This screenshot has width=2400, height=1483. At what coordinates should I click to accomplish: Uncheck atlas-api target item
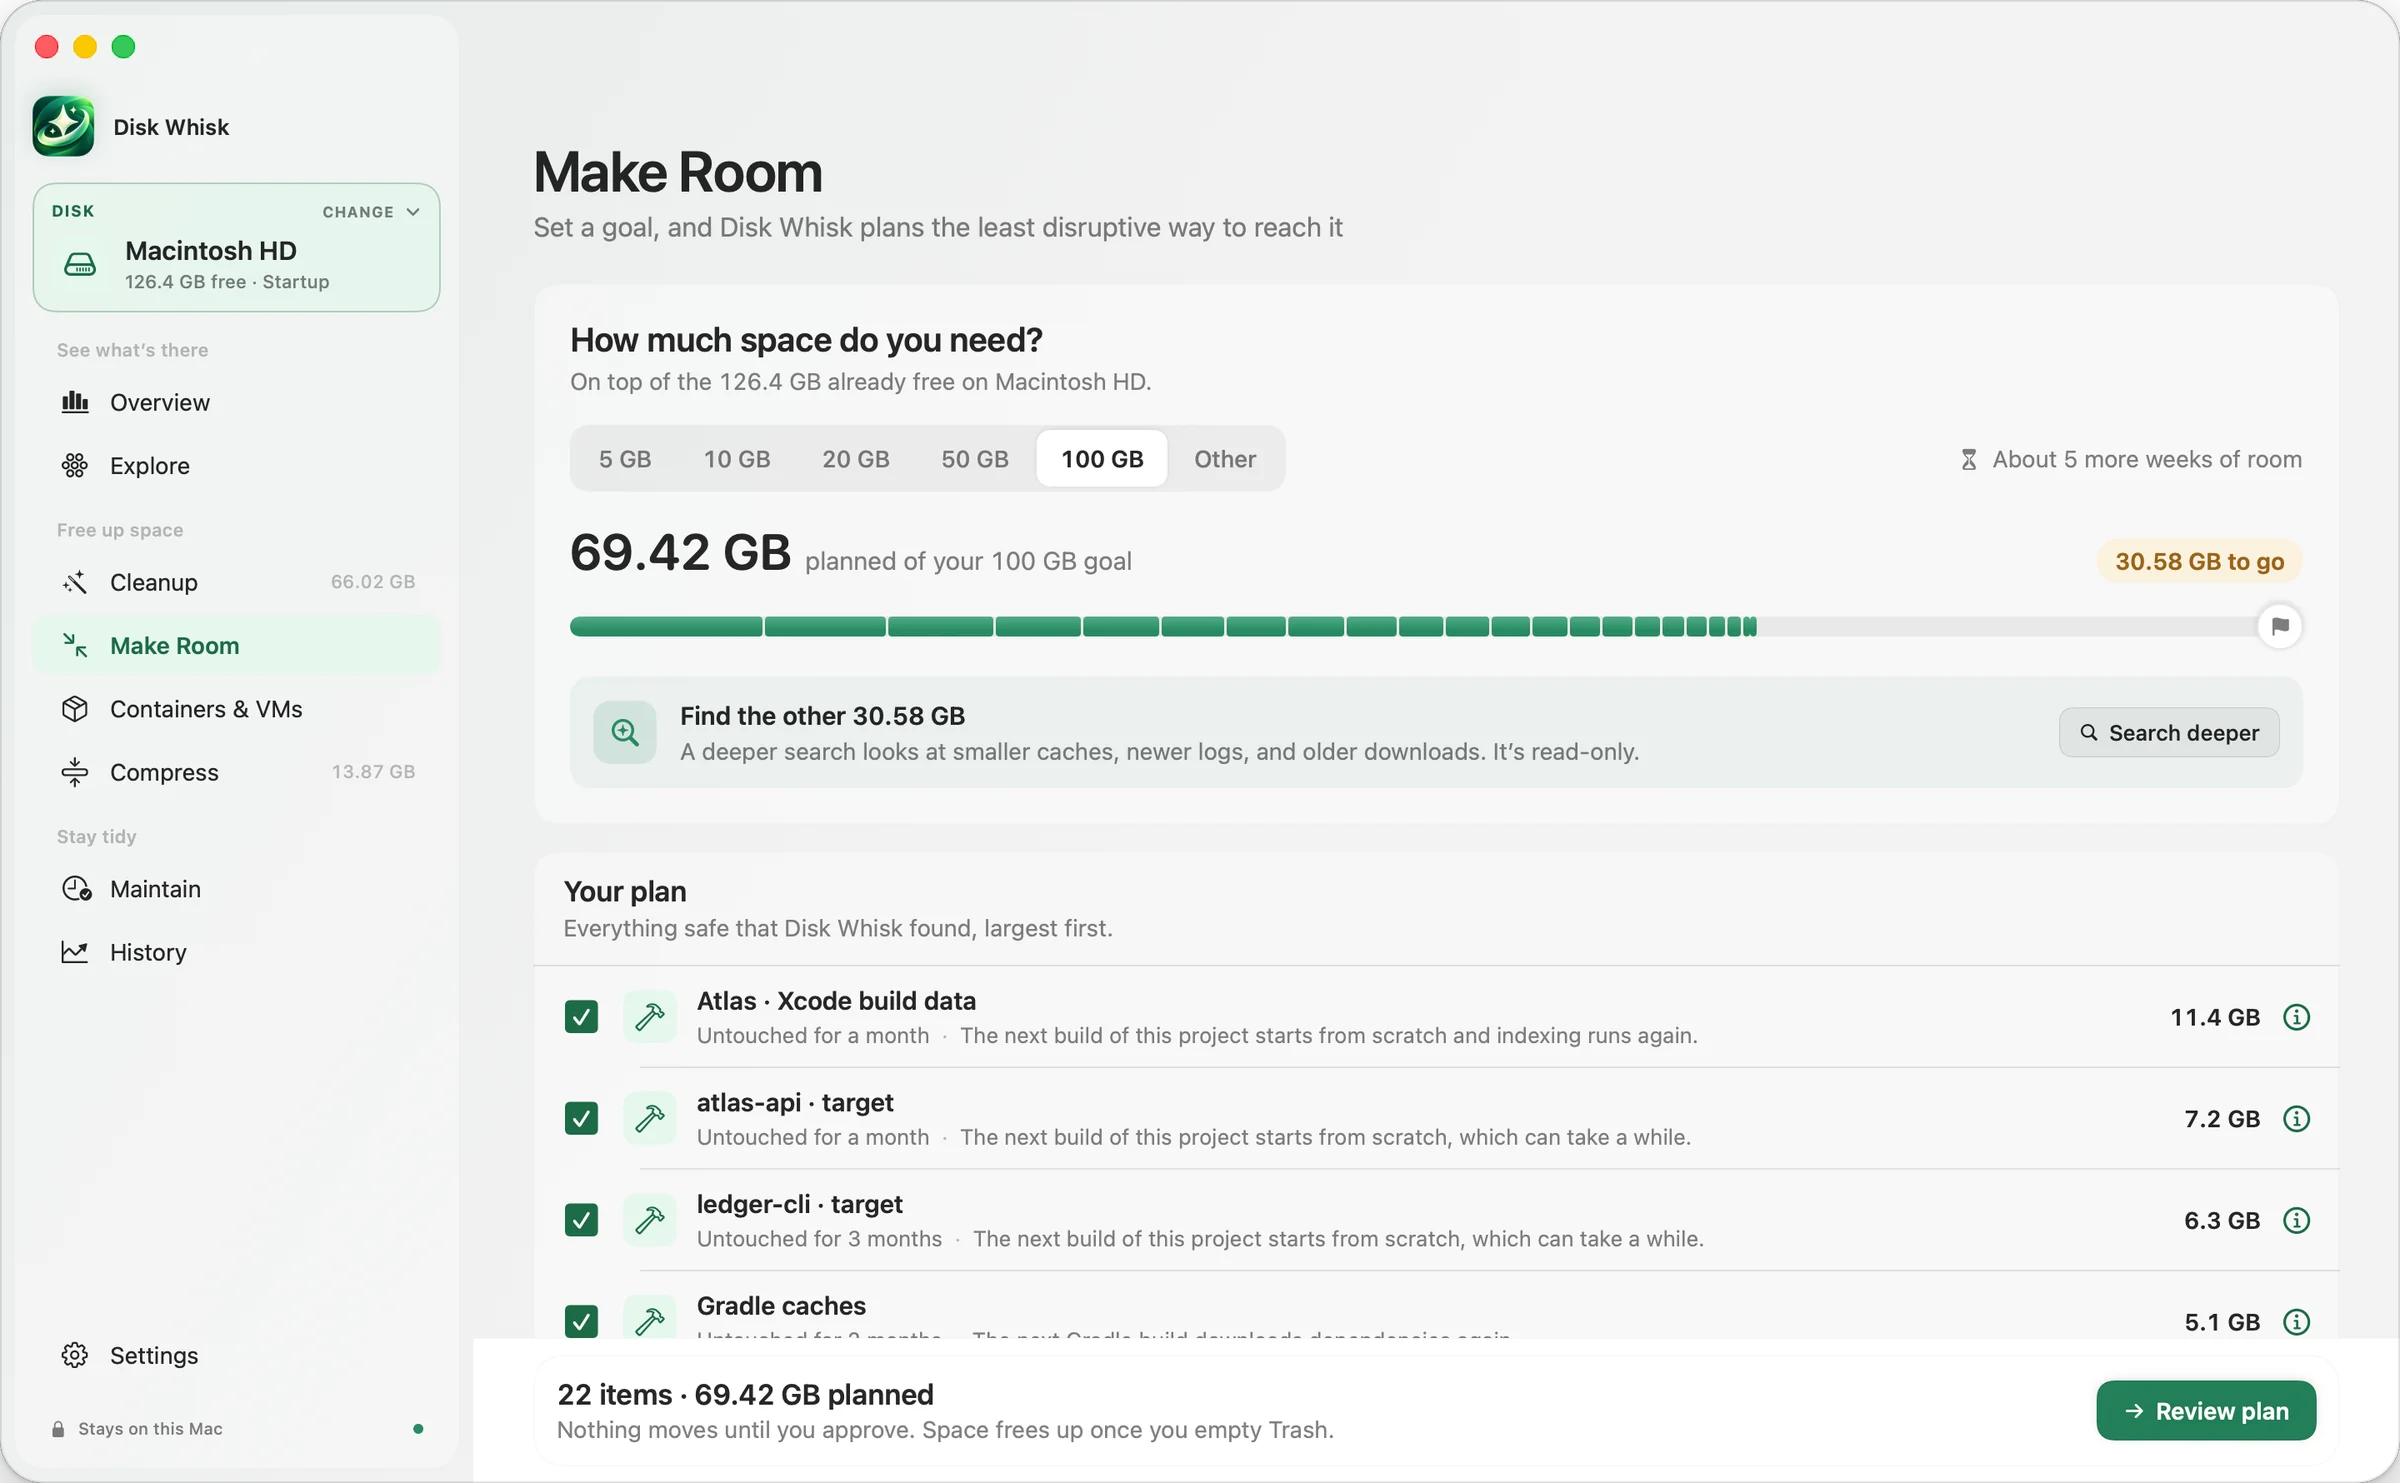tap(581, 1119)
